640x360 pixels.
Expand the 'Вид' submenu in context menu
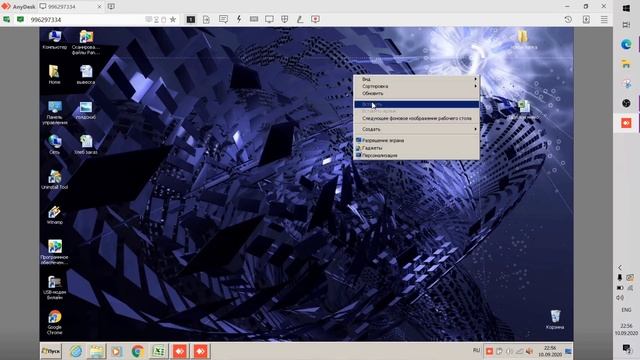416,79
